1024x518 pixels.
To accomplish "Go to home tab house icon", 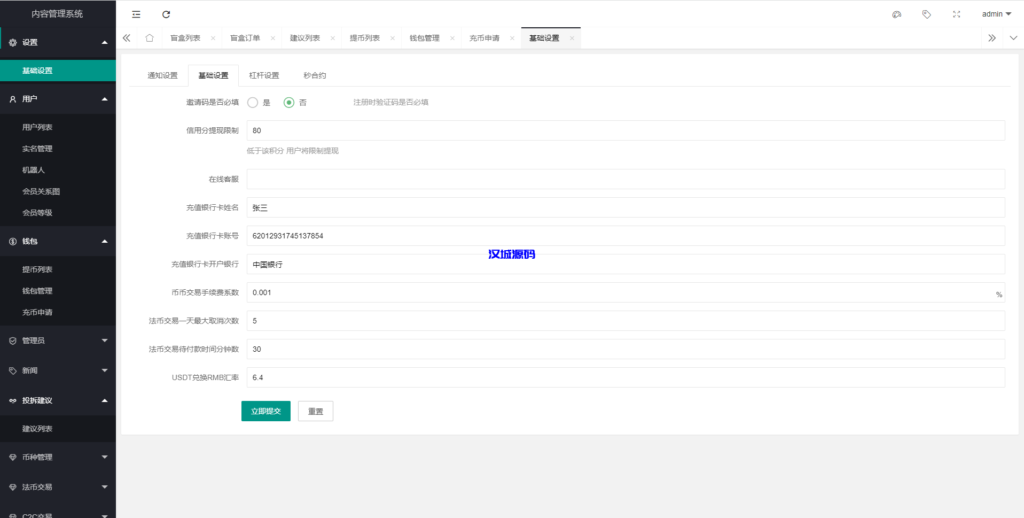I will coord(149,38).
